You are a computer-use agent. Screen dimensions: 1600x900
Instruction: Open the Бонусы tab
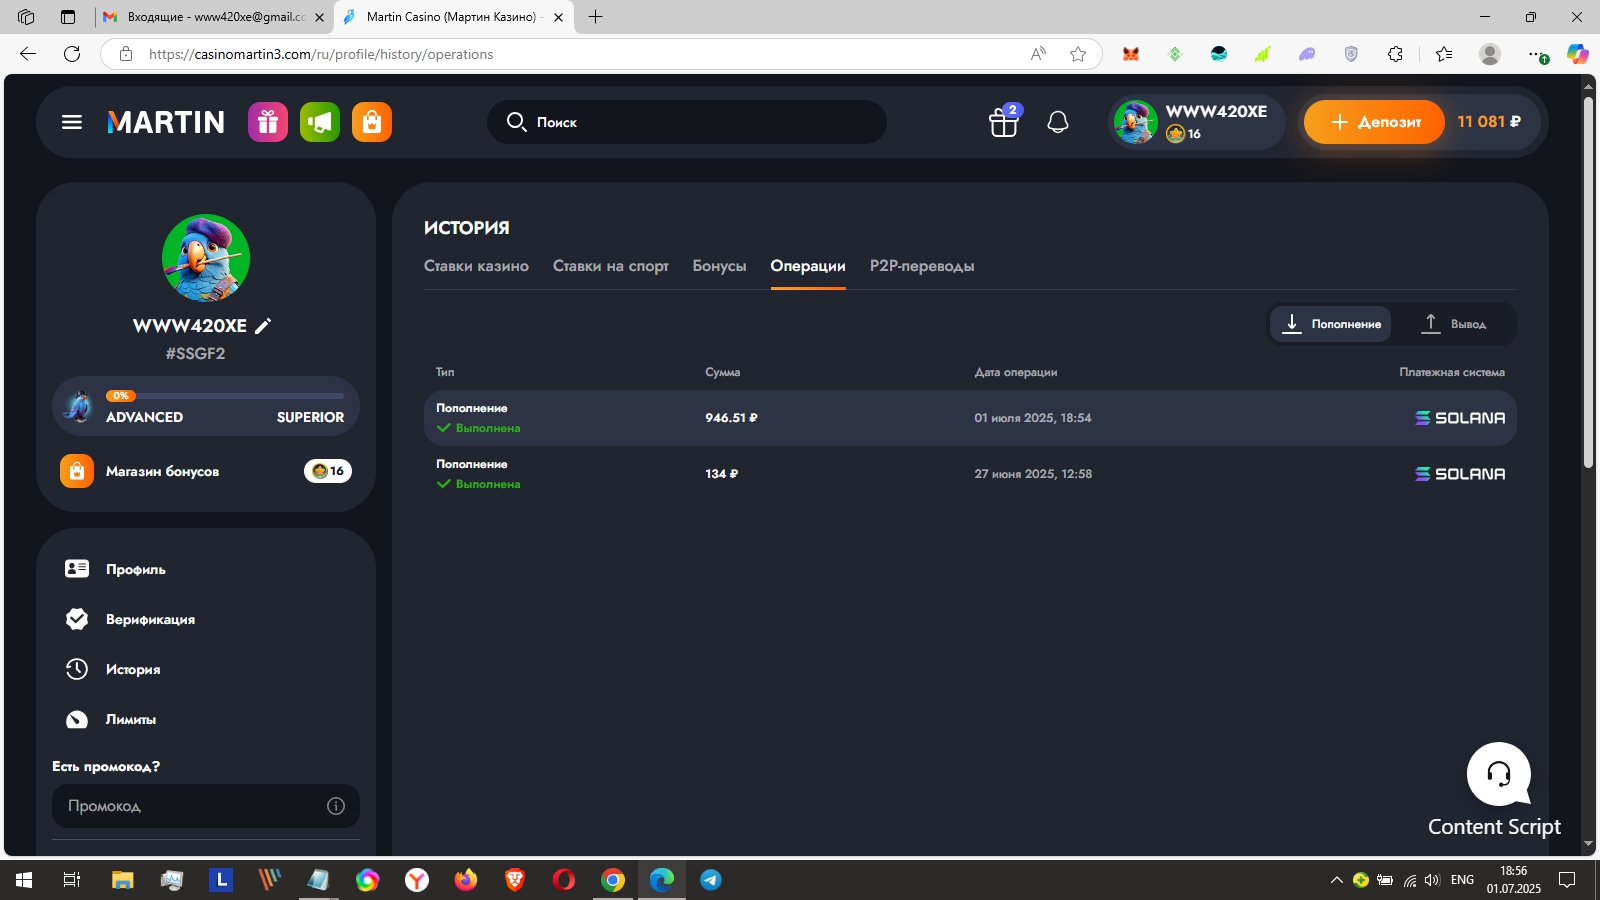(719, 266)
